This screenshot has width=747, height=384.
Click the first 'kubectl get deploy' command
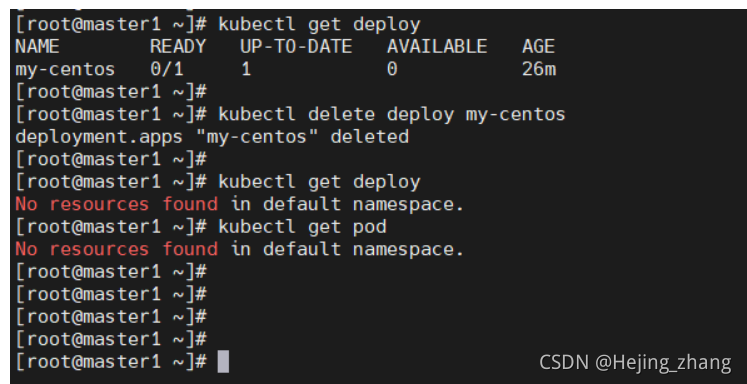(x=319, y=24)
